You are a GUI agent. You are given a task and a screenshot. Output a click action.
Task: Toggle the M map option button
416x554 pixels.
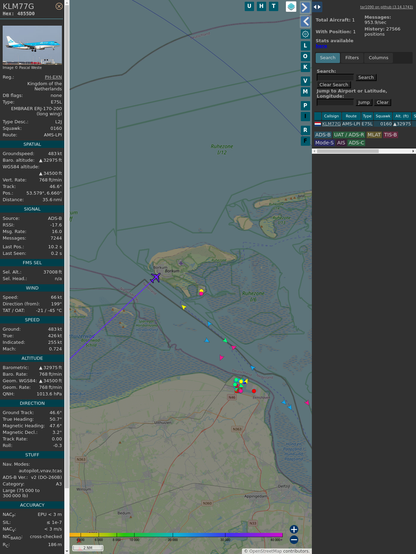coord(305,92)
